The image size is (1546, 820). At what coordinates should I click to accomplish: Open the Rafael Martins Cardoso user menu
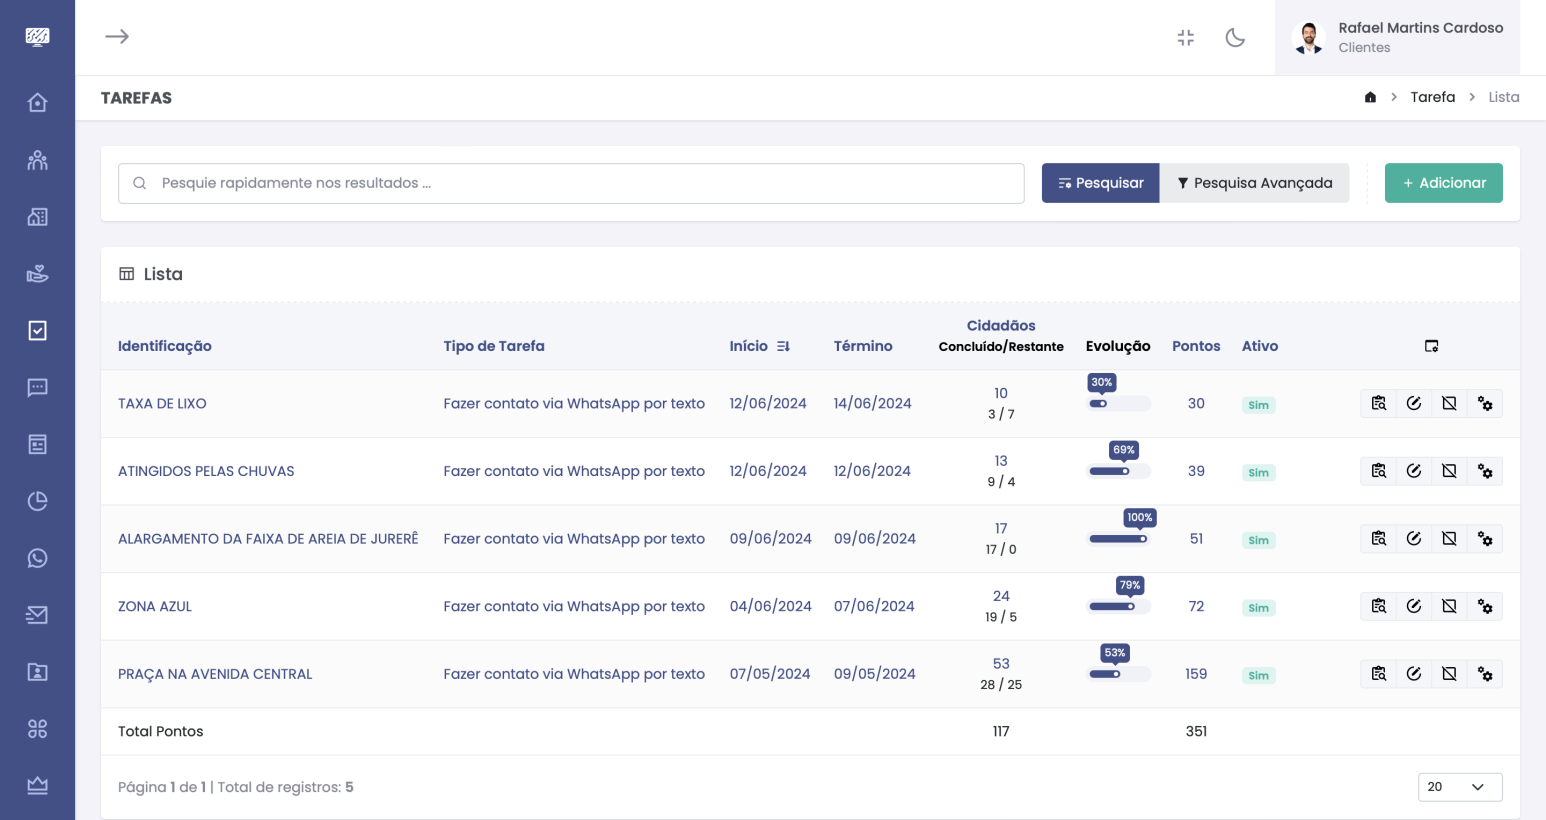(x=1397, y=38)
